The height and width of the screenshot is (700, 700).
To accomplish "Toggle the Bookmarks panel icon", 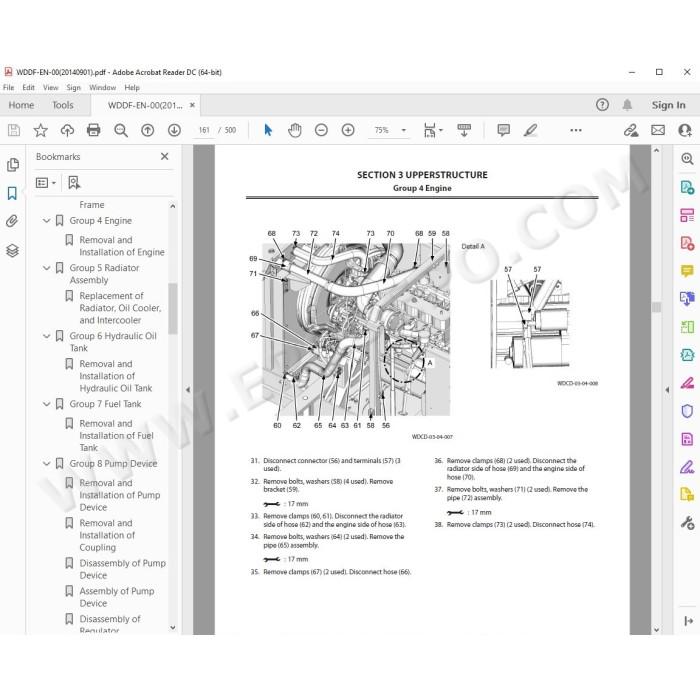I will click(12, 193).
